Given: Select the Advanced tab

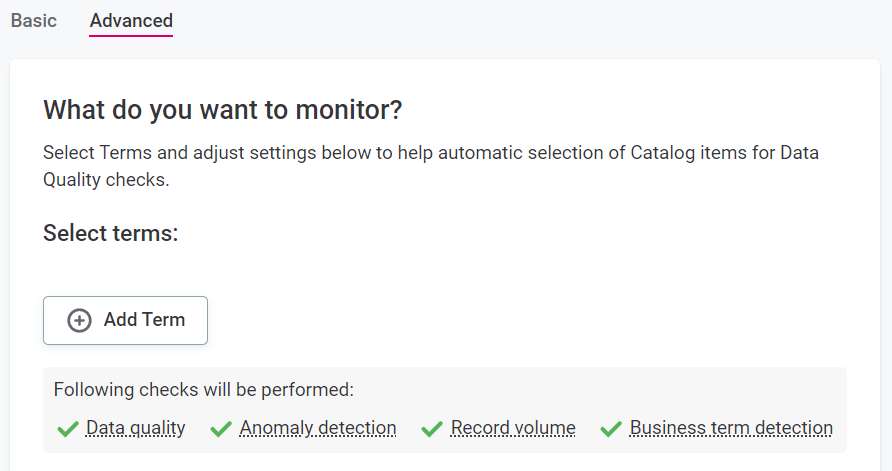Looking at the screenshot, I should coord(131,21).
